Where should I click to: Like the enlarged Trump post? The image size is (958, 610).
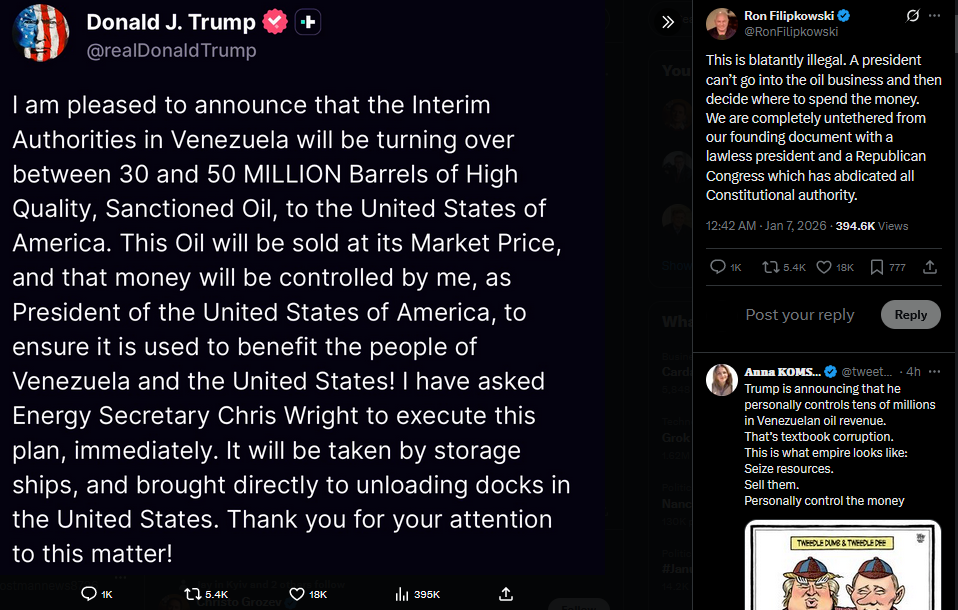click(297, 594)
